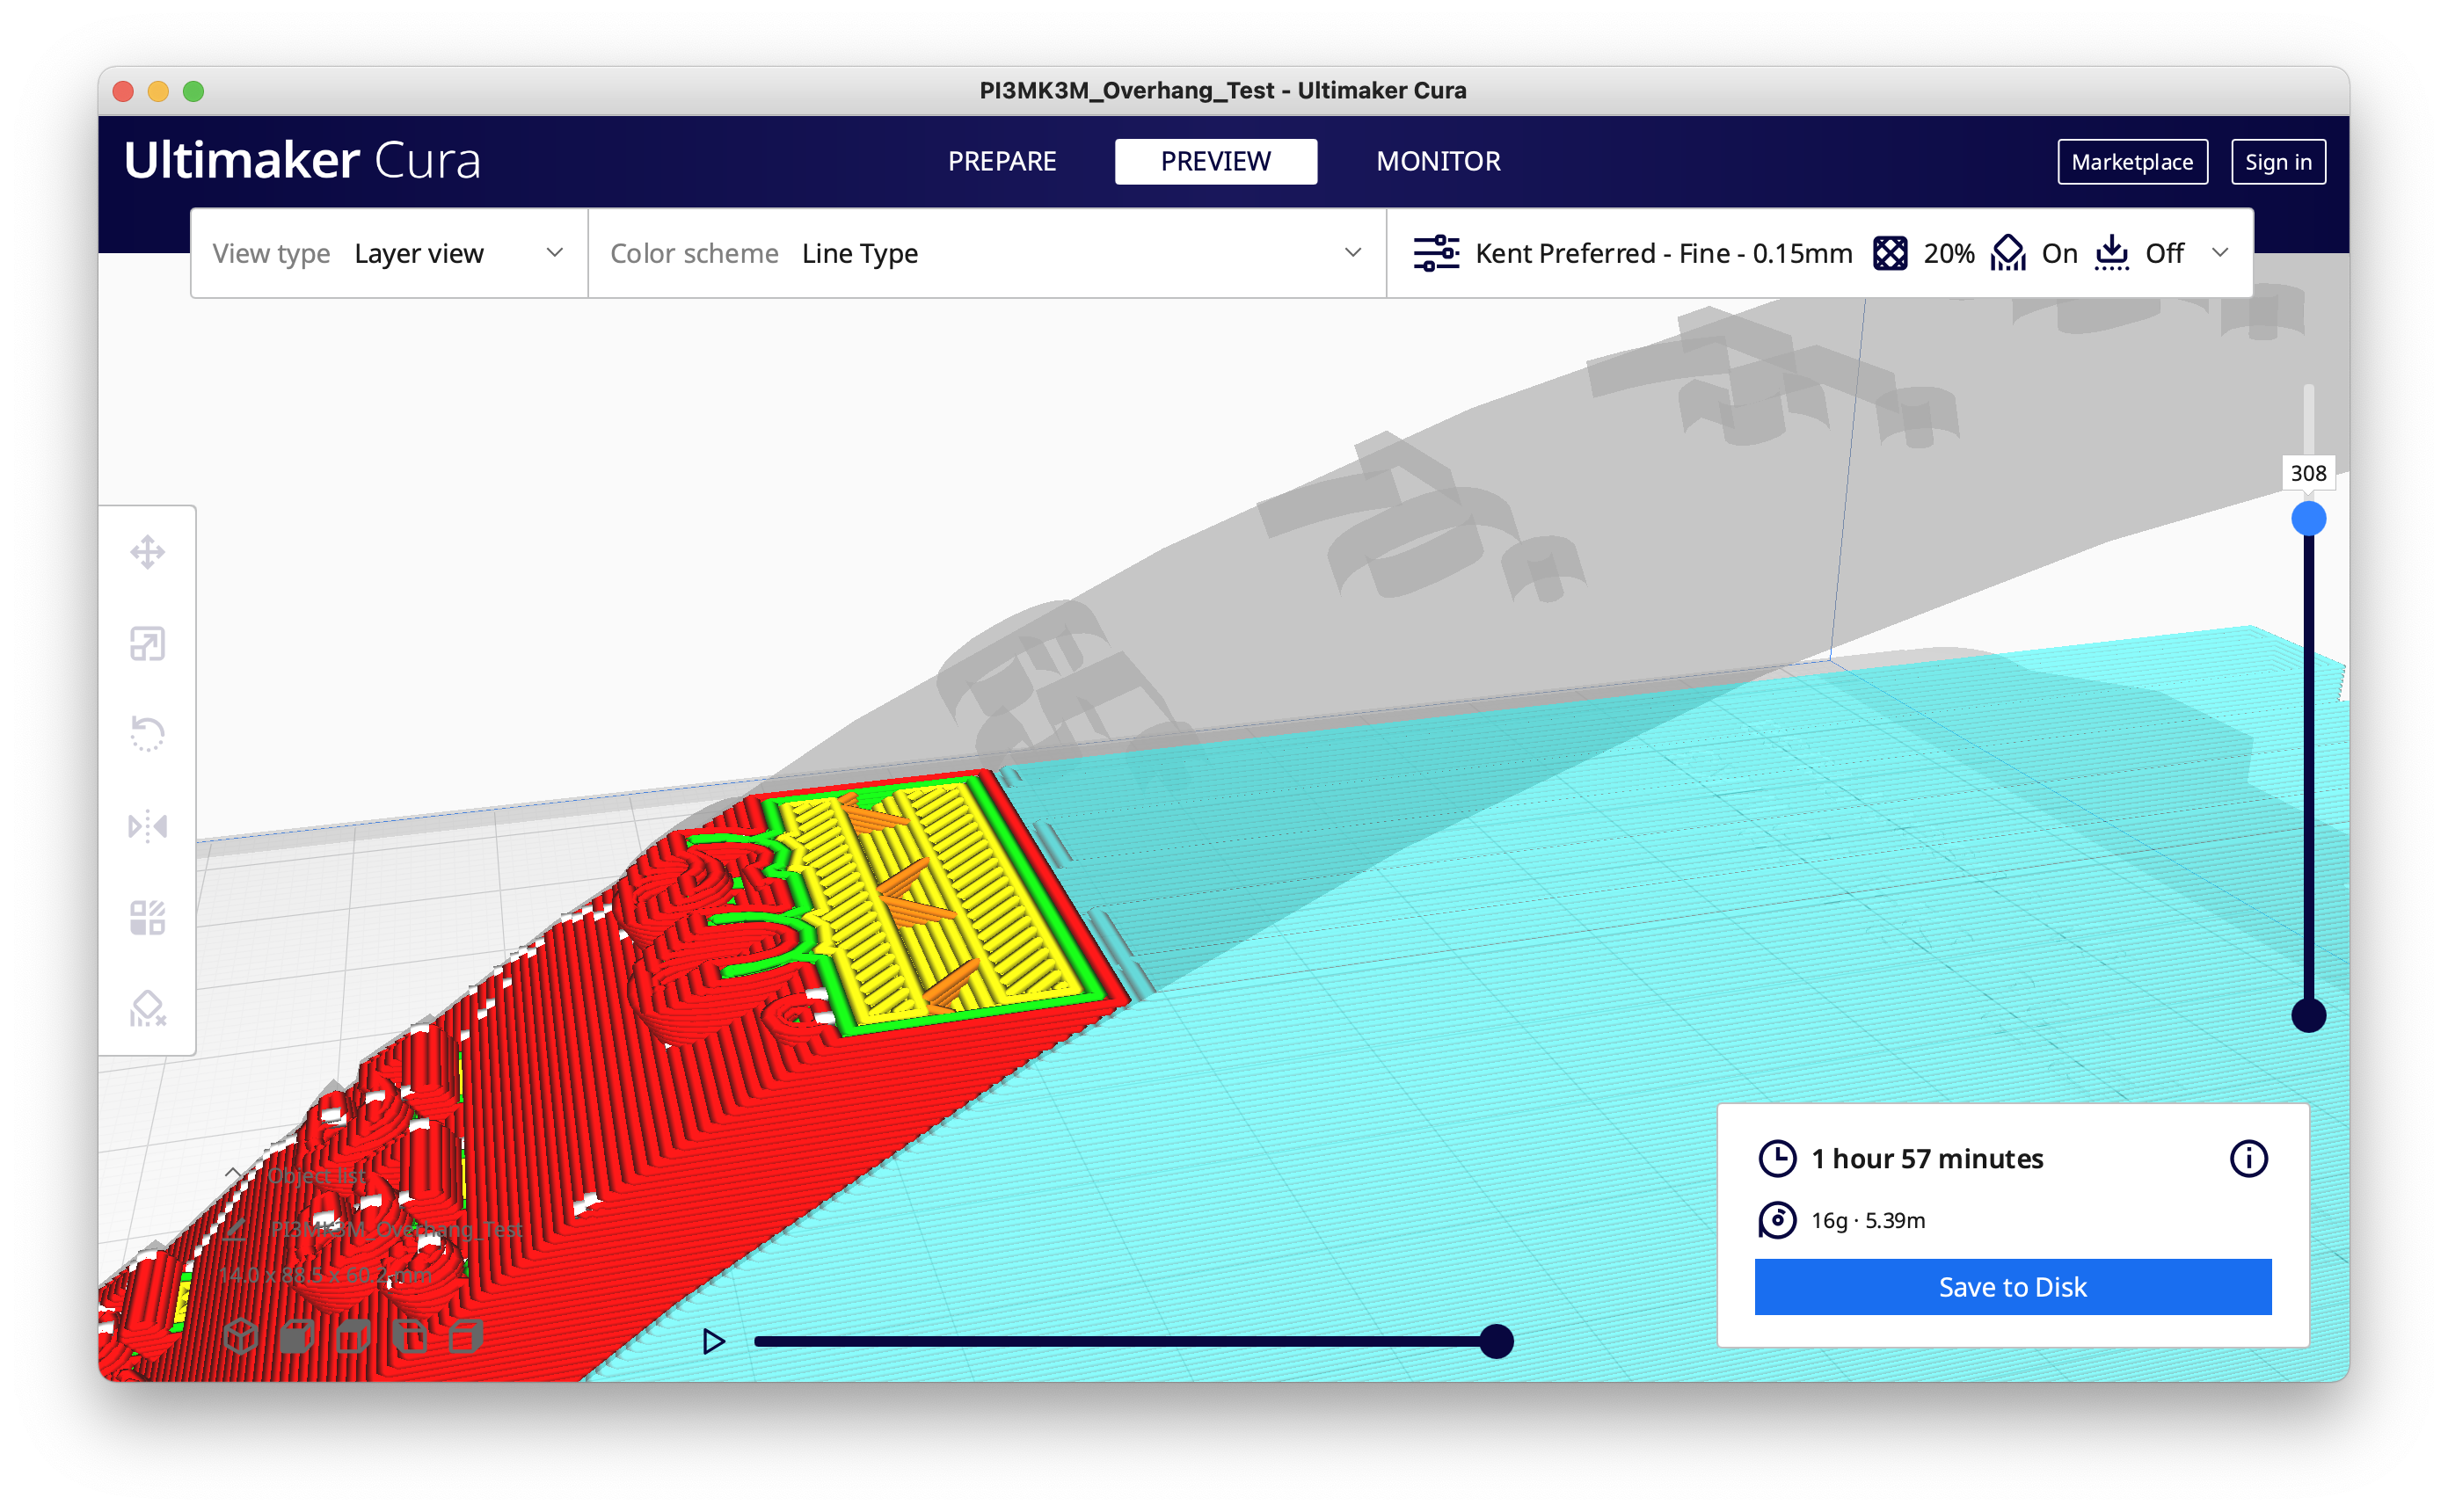Select the Rotate tool in sidebar

pyautogui.click(x=147, y=735)
